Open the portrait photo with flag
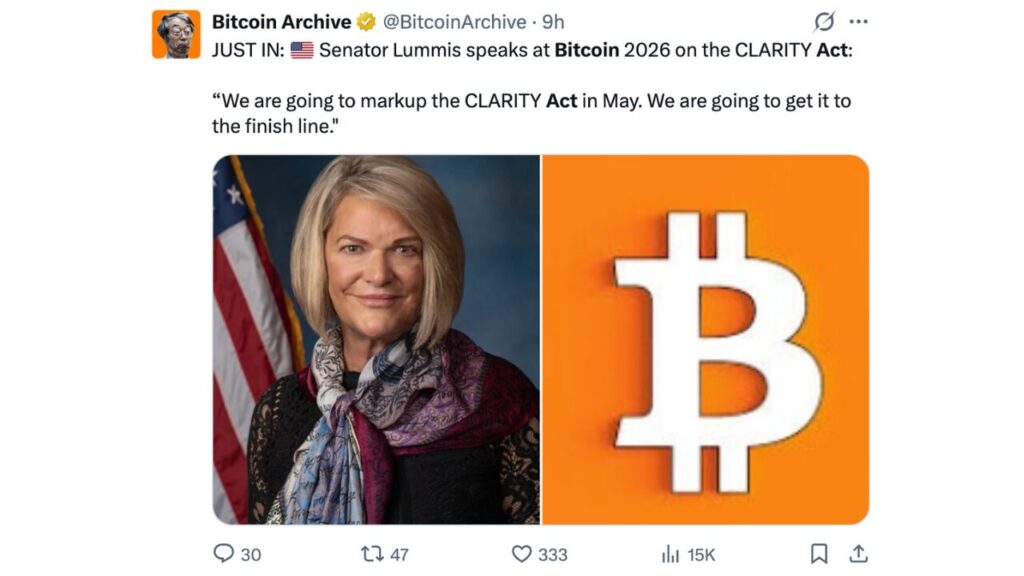Image resolution: width=1024 pixels, height=576 pixels. pos(376,340)
